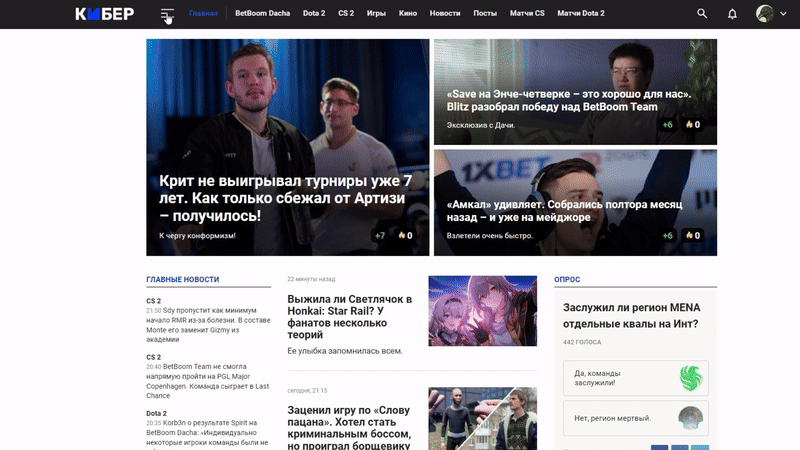Click the +7 rating on Крит article

tap(380, 235)
